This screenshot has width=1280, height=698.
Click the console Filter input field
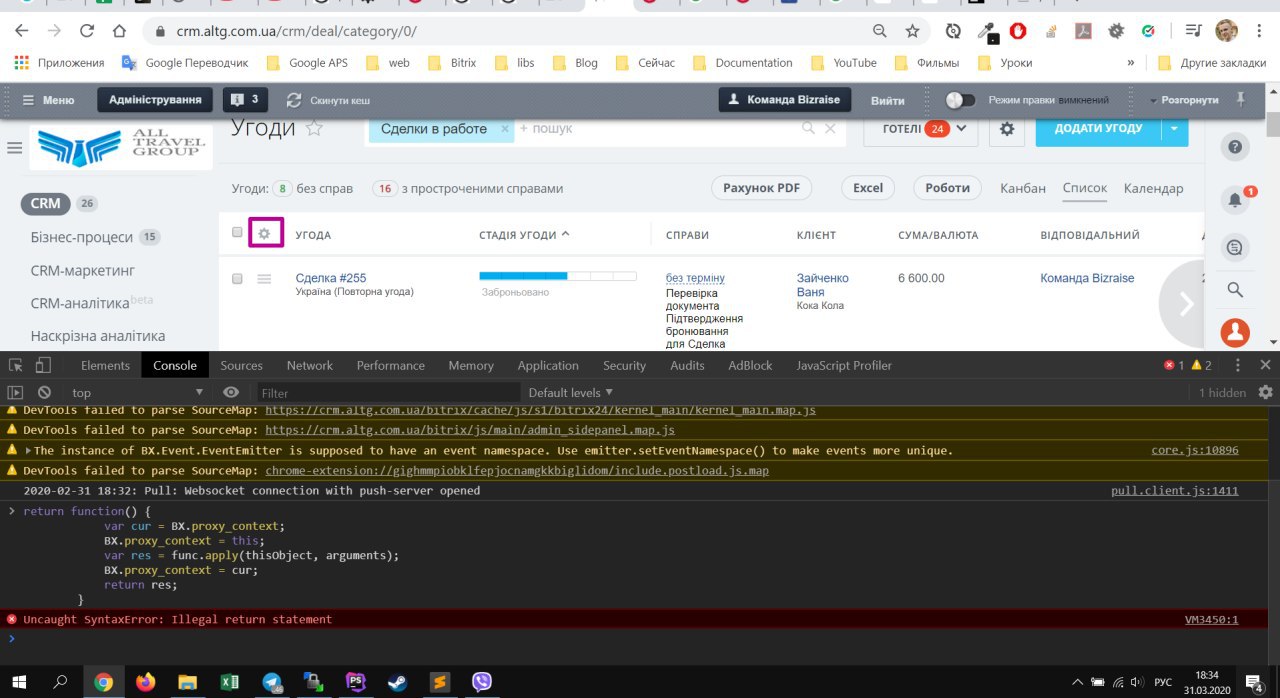click(388, 393)
